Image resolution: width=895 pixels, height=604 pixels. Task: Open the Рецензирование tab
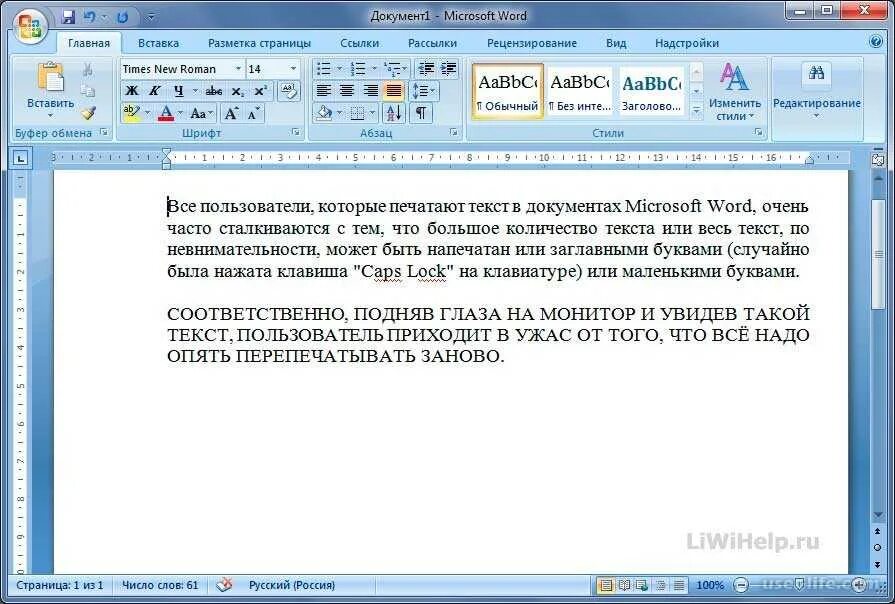tap(531, 43)
